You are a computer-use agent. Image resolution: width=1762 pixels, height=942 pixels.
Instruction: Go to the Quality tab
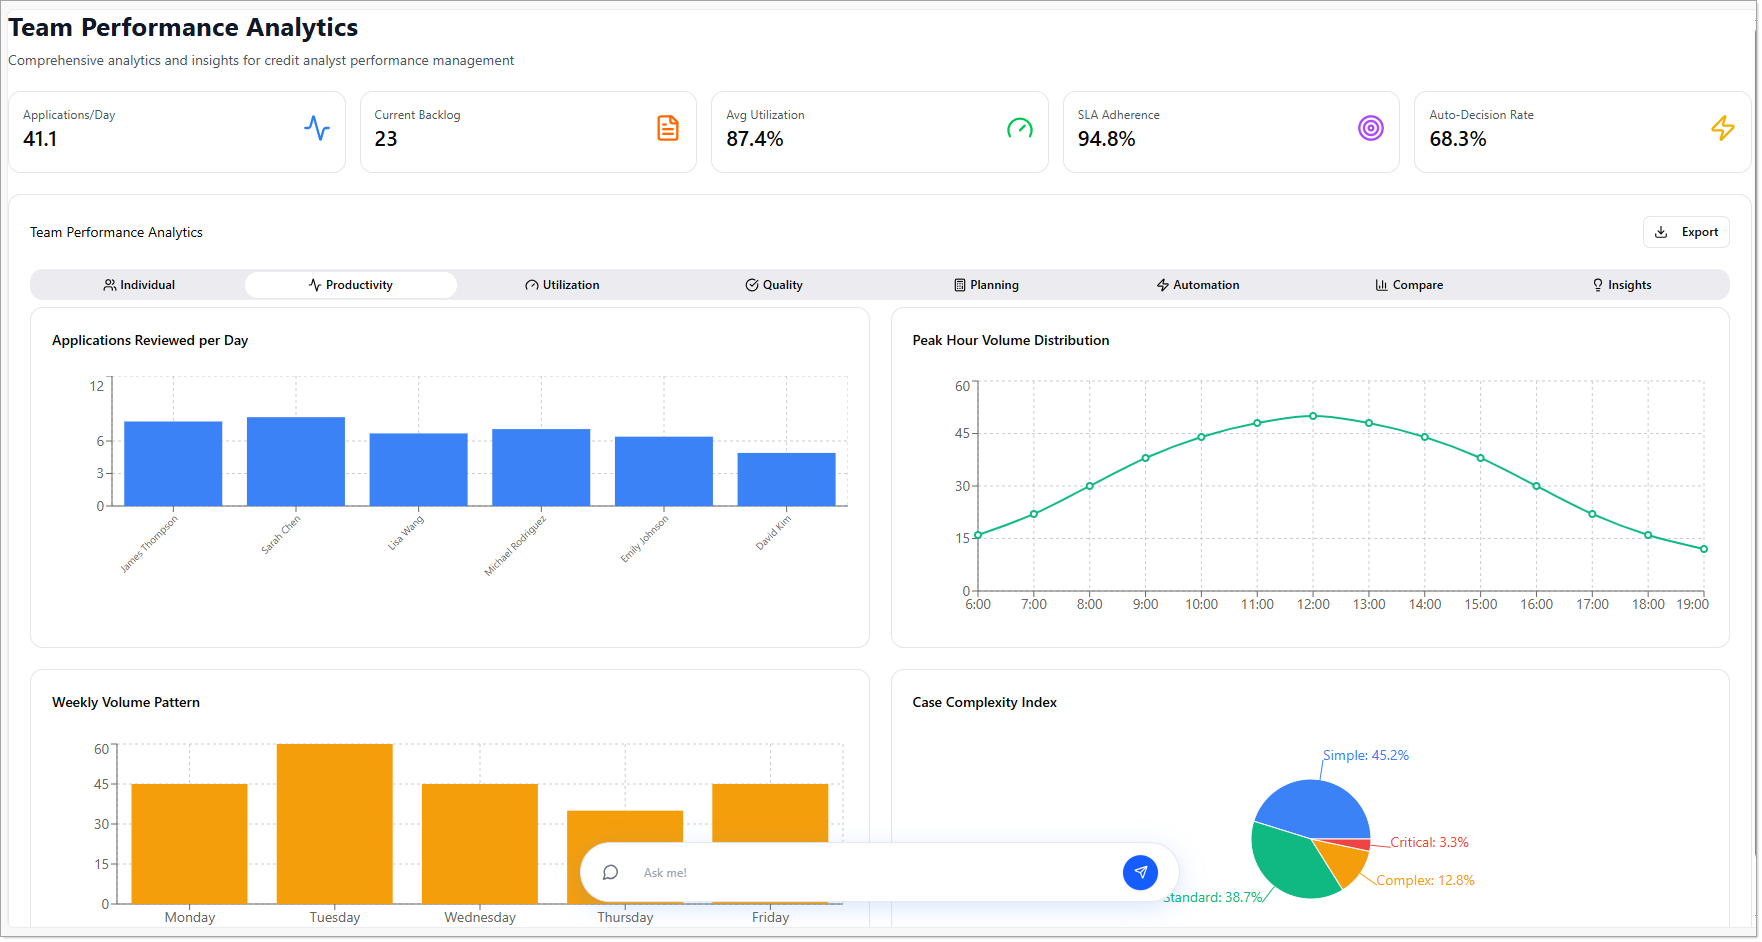[774, 285]
